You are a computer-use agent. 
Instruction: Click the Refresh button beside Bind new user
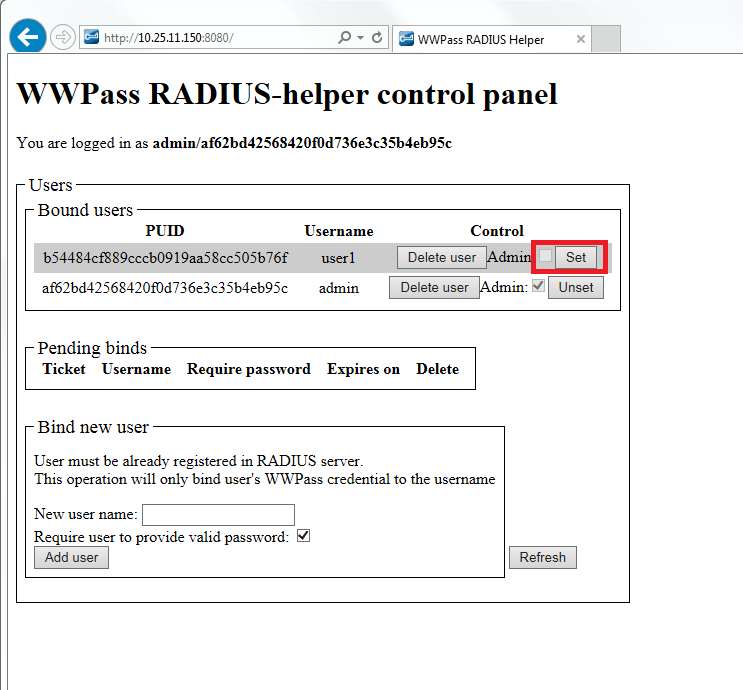[542, 557]
